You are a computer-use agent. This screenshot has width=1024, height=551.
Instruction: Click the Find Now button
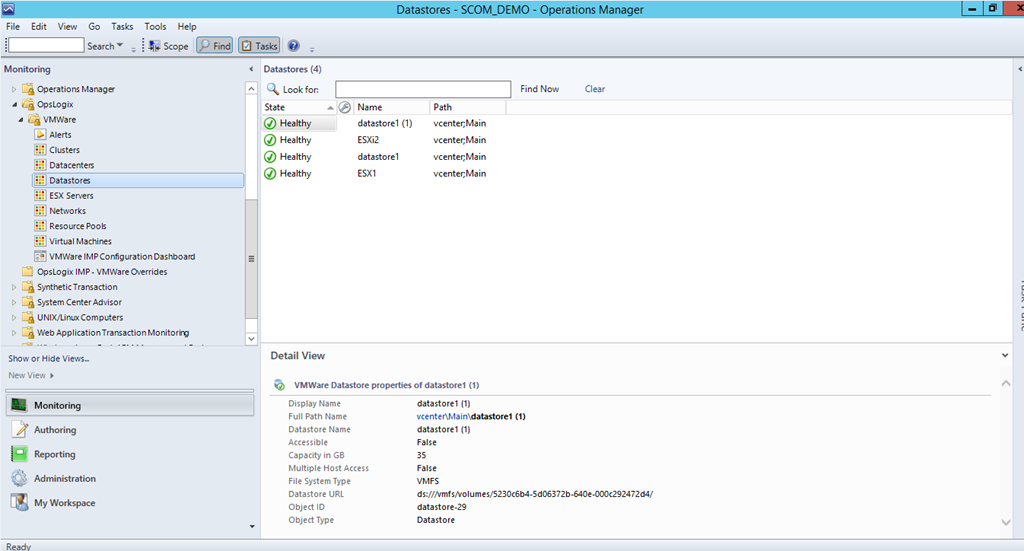coord(539,89)
